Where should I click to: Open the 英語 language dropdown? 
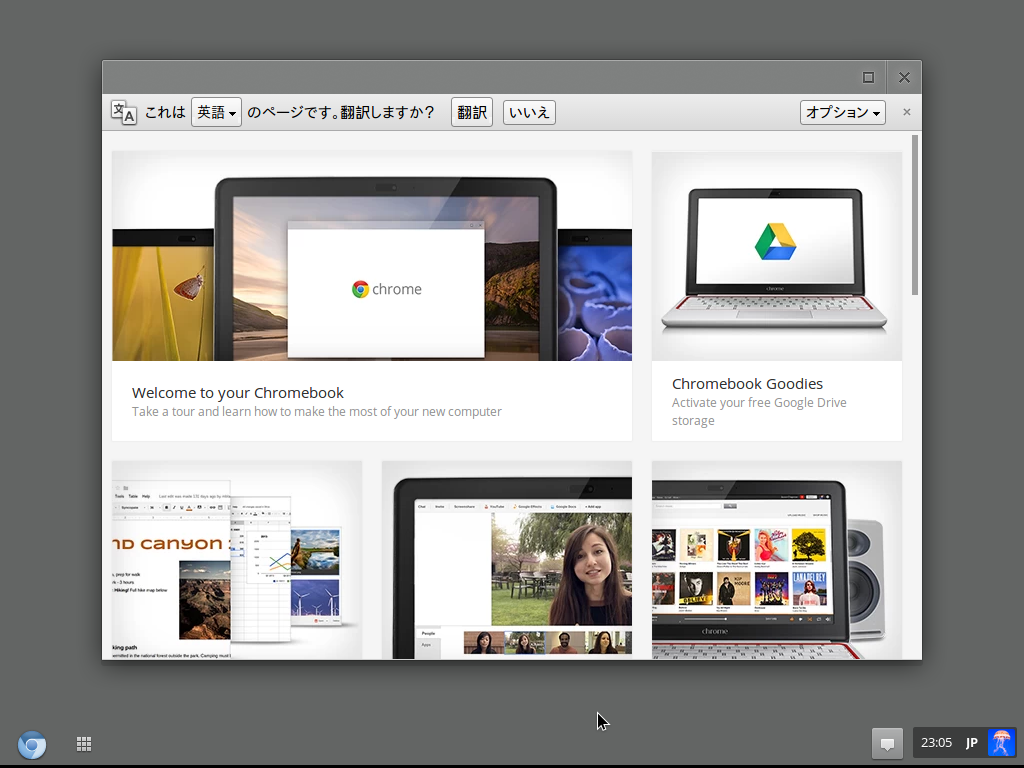coord(216,112)
